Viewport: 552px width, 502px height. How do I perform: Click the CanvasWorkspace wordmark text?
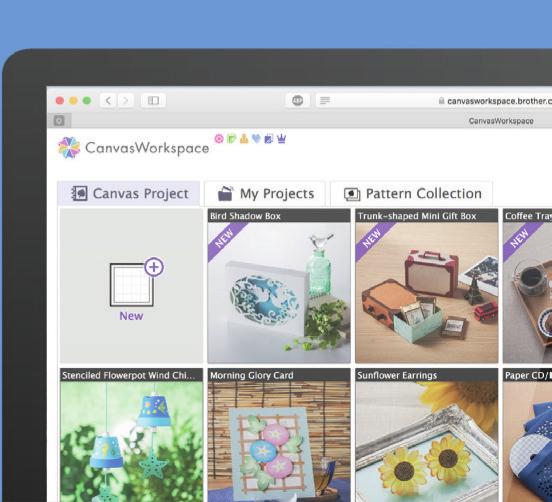pos(147,148)
